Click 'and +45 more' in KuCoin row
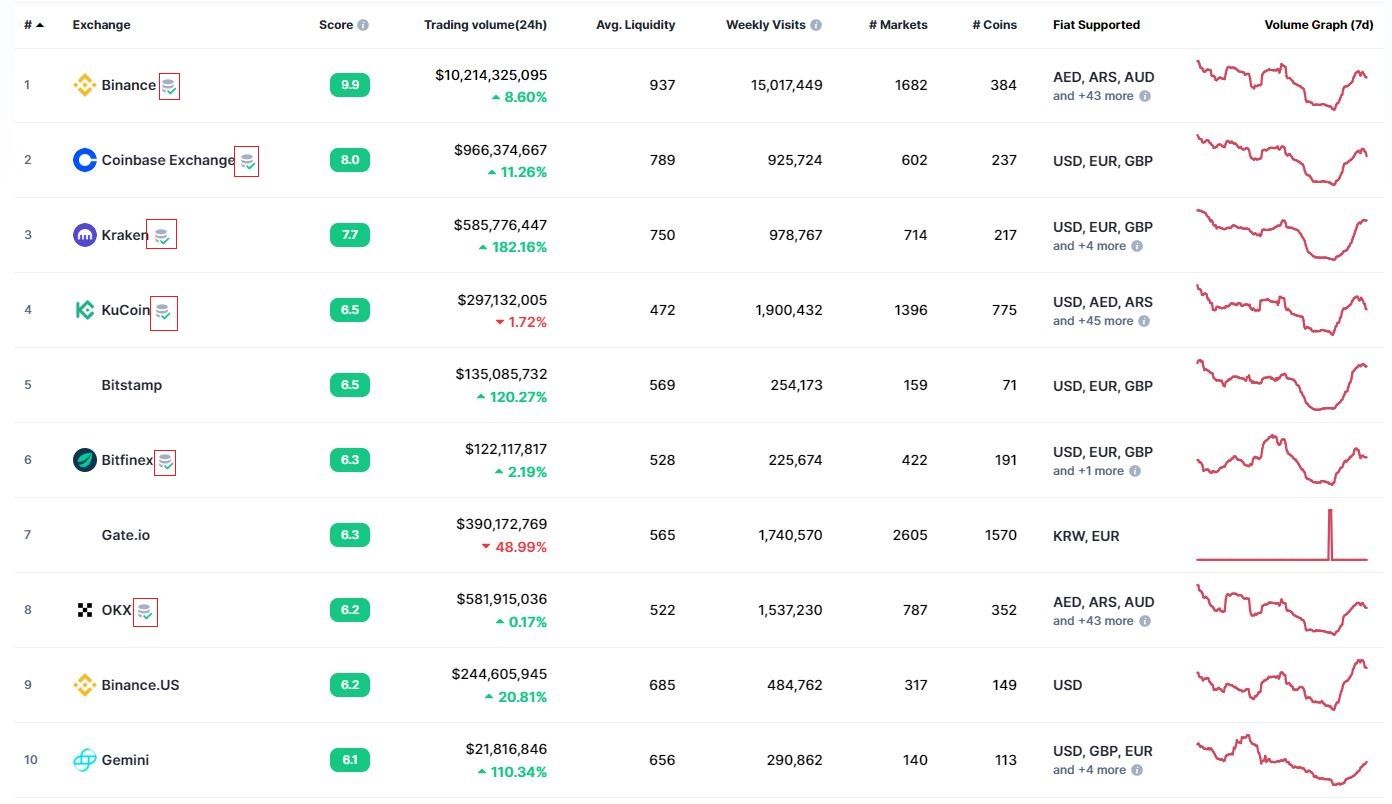This screenshot has width=1392, height=804. (1093, 321)
